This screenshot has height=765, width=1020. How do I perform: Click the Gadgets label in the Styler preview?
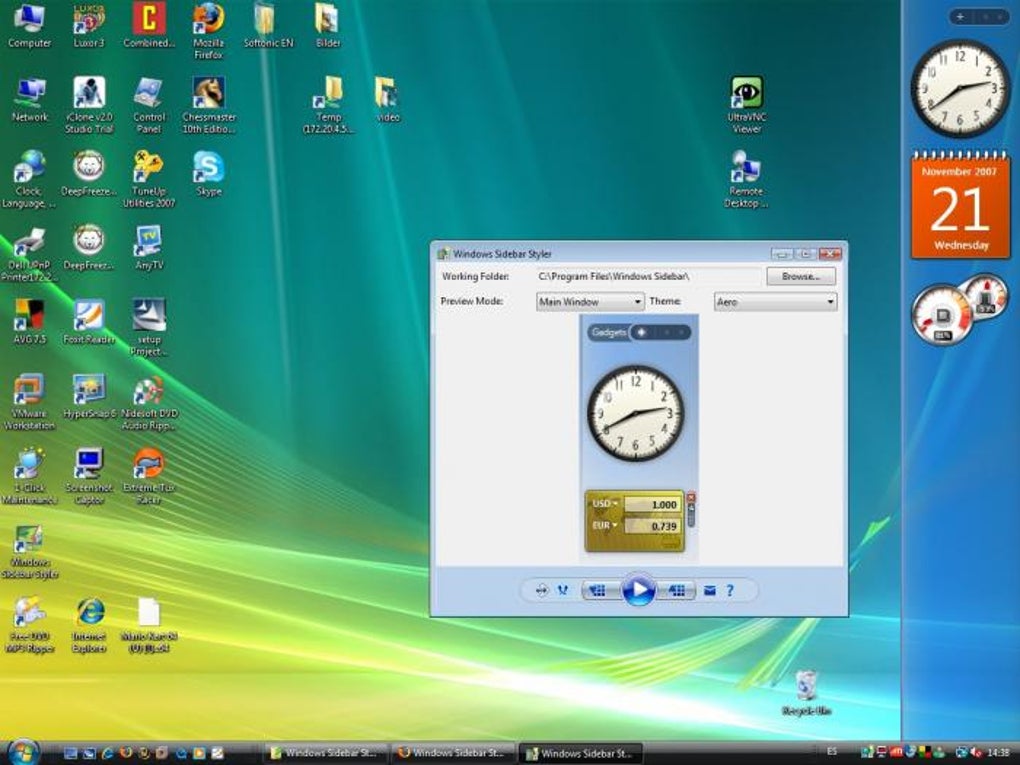coord(609,332)
